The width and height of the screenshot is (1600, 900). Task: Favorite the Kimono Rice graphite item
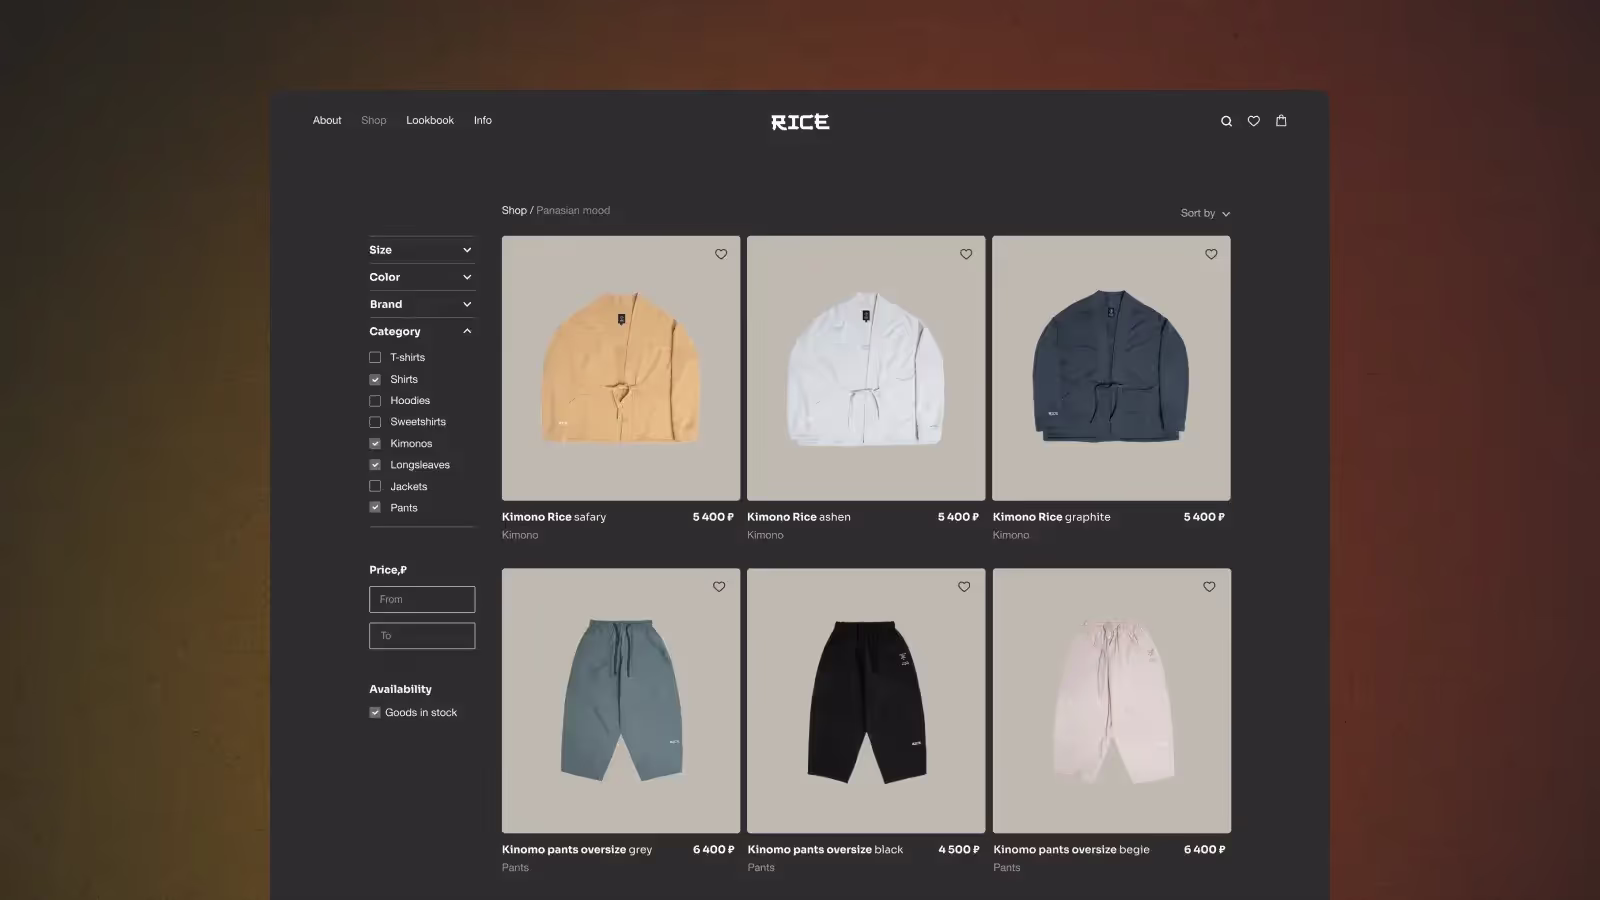[1211, 254]
